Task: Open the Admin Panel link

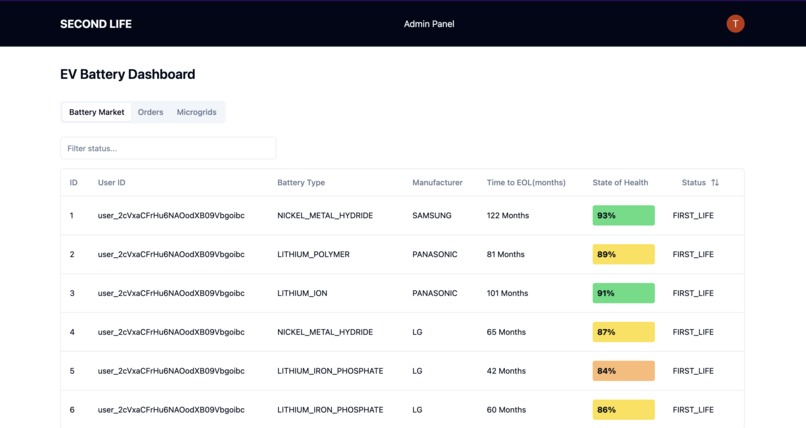Action: coord(429,24)
